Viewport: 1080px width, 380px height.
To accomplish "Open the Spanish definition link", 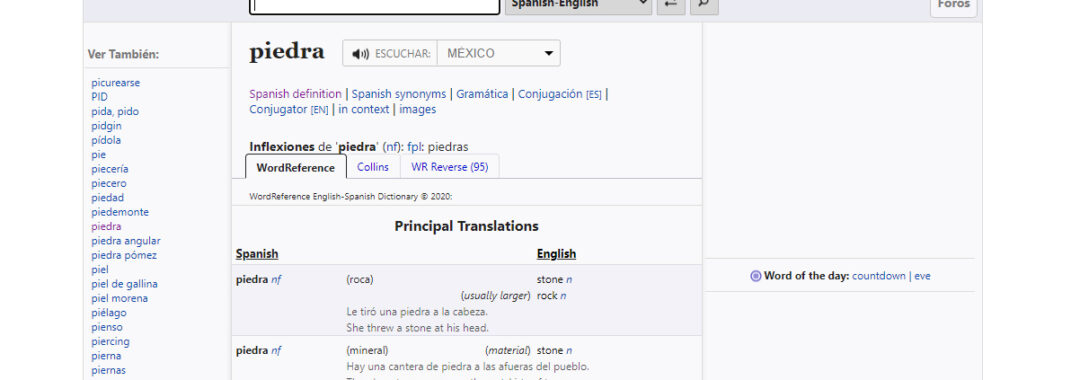I will (x=295, y=94).
